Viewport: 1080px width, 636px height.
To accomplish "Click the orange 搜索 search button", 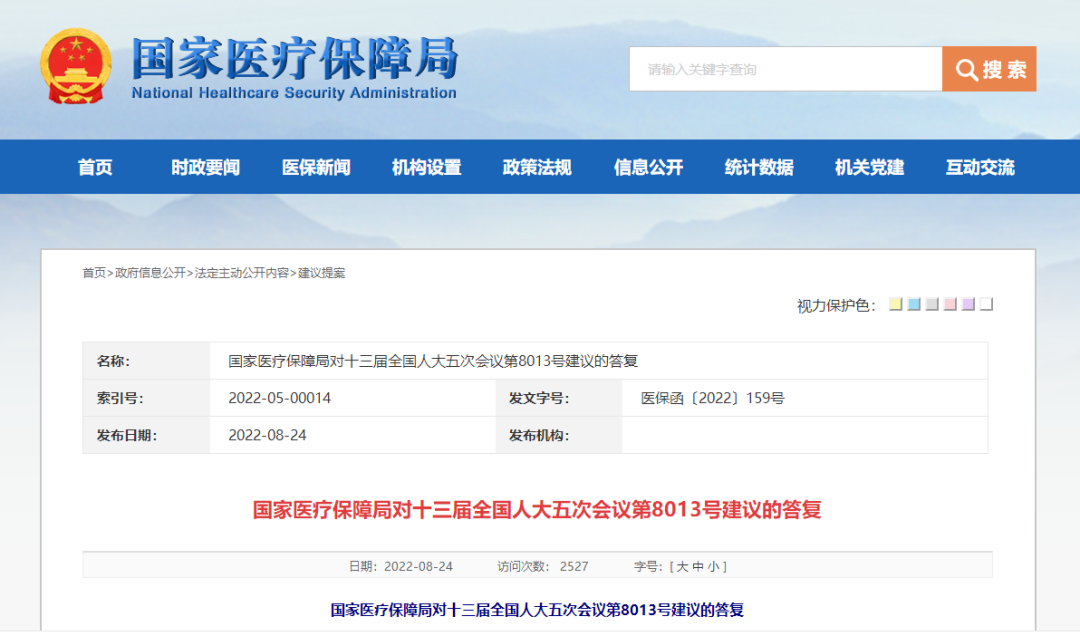I will pyautogui.click(x=989, y=69).
